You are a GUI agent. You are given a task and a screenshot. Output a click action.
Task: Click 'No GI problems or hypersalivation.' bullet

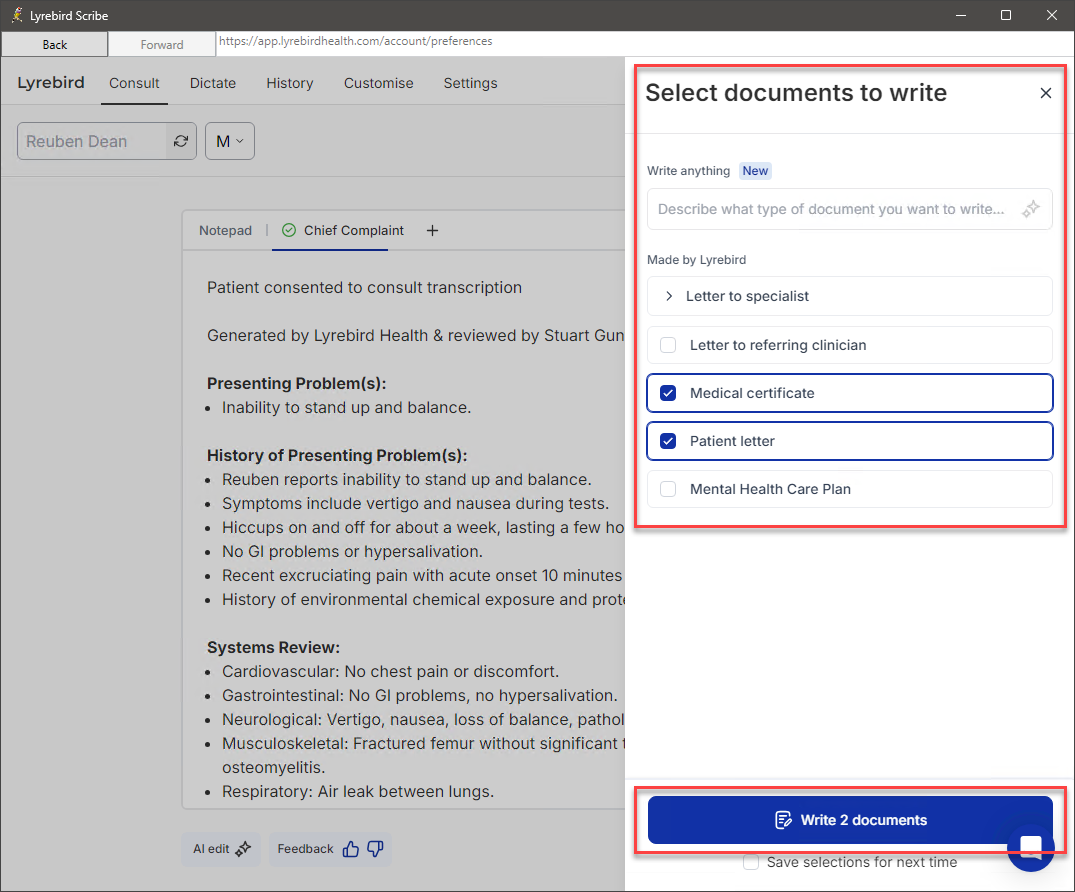(x=352, y=551)
